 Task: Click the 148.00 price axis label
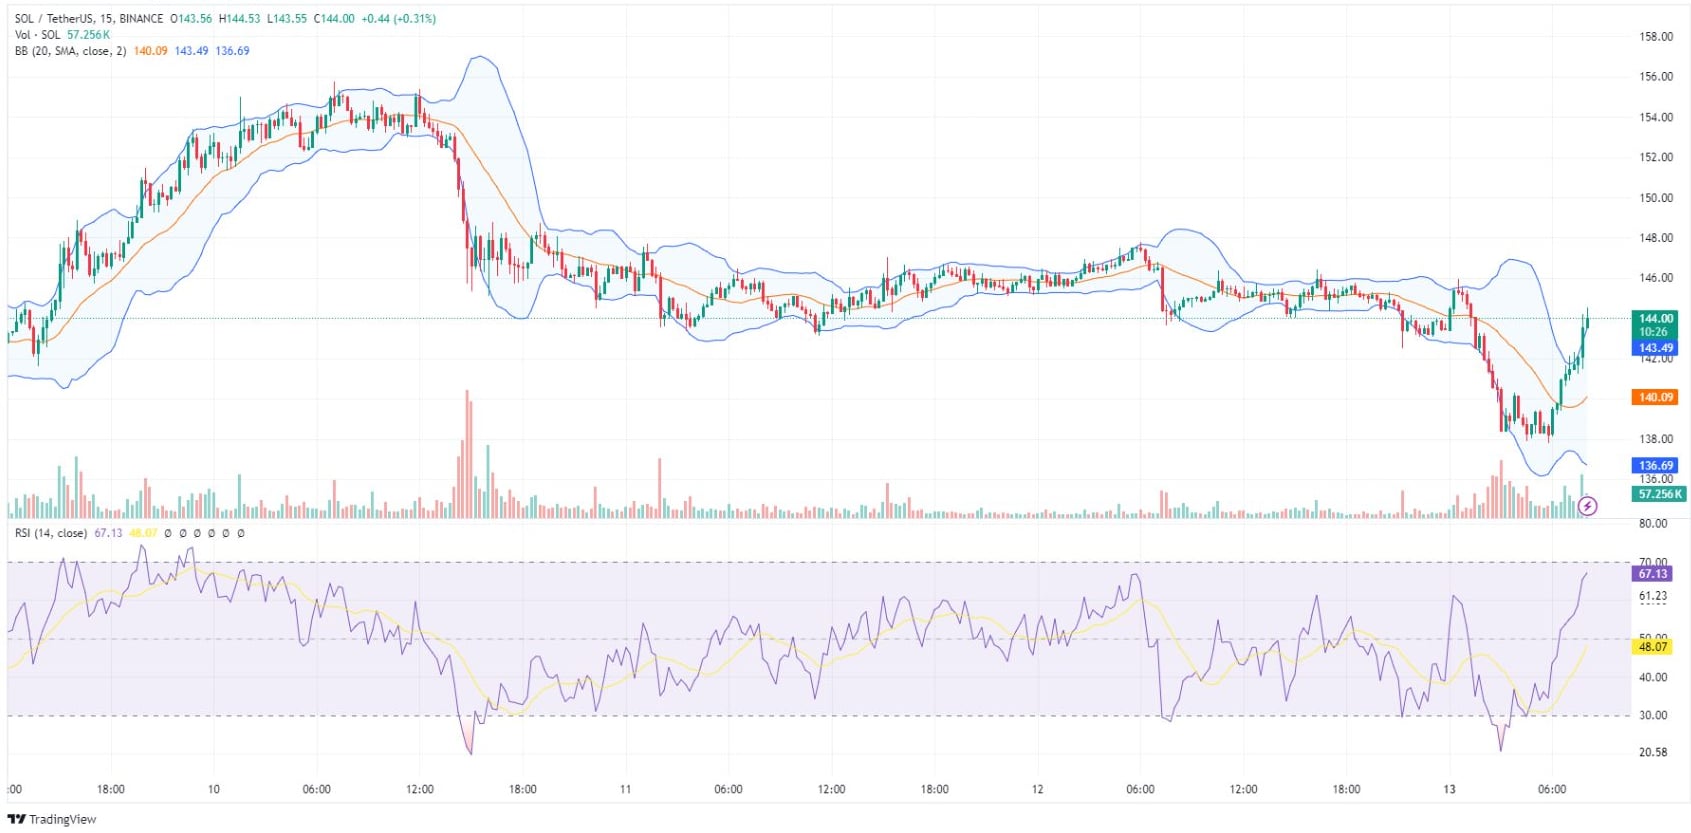(1656, 238)
